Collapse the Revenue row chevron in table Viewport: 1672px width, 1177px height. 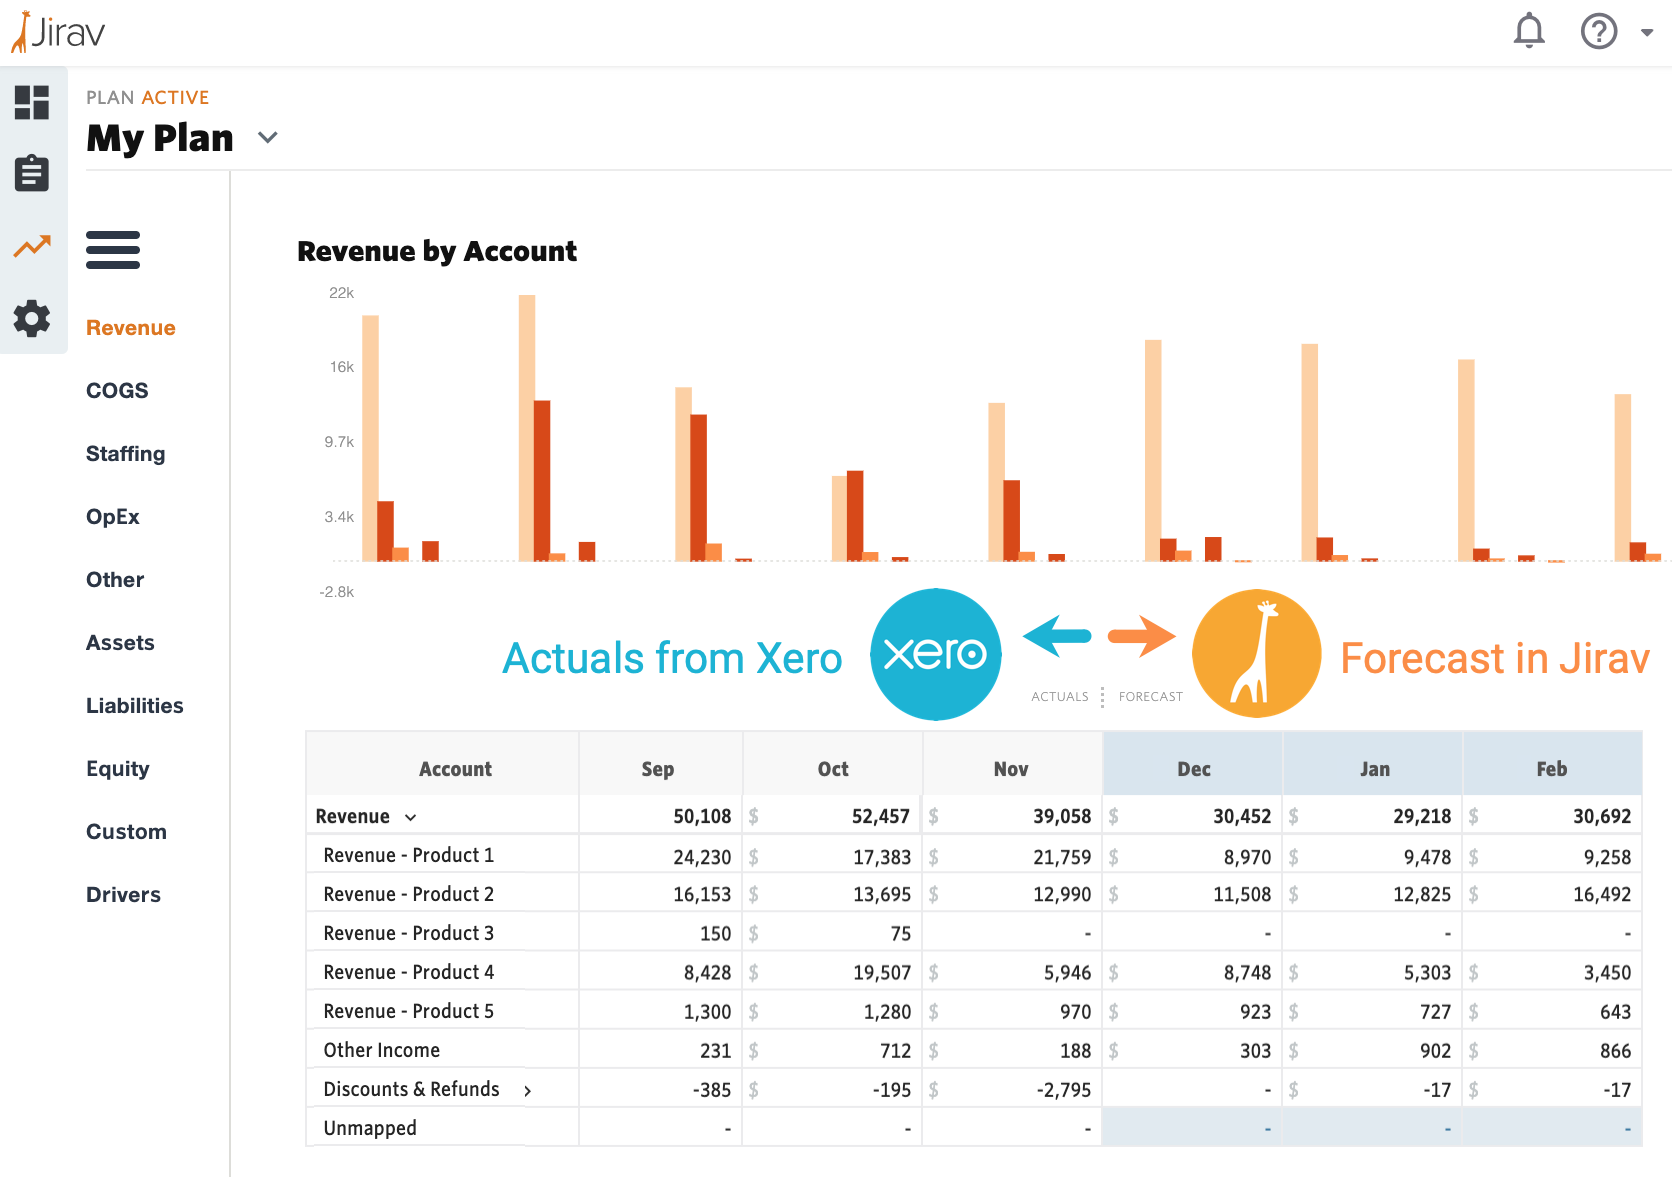click(x=410, y=817)
